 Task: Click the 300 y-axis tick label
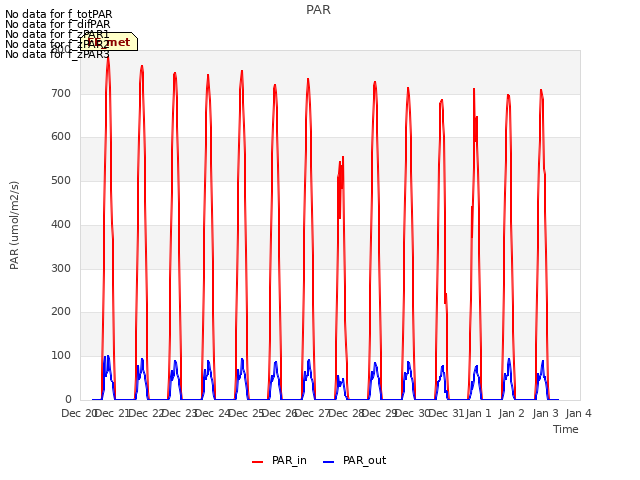point(61,268)
